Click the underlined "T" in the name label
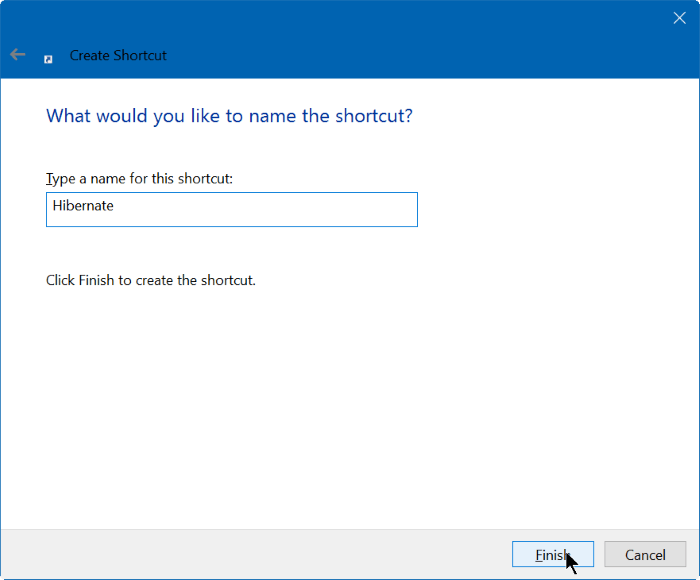The width and height of the screenshot is (700, 580). (50, 178)
